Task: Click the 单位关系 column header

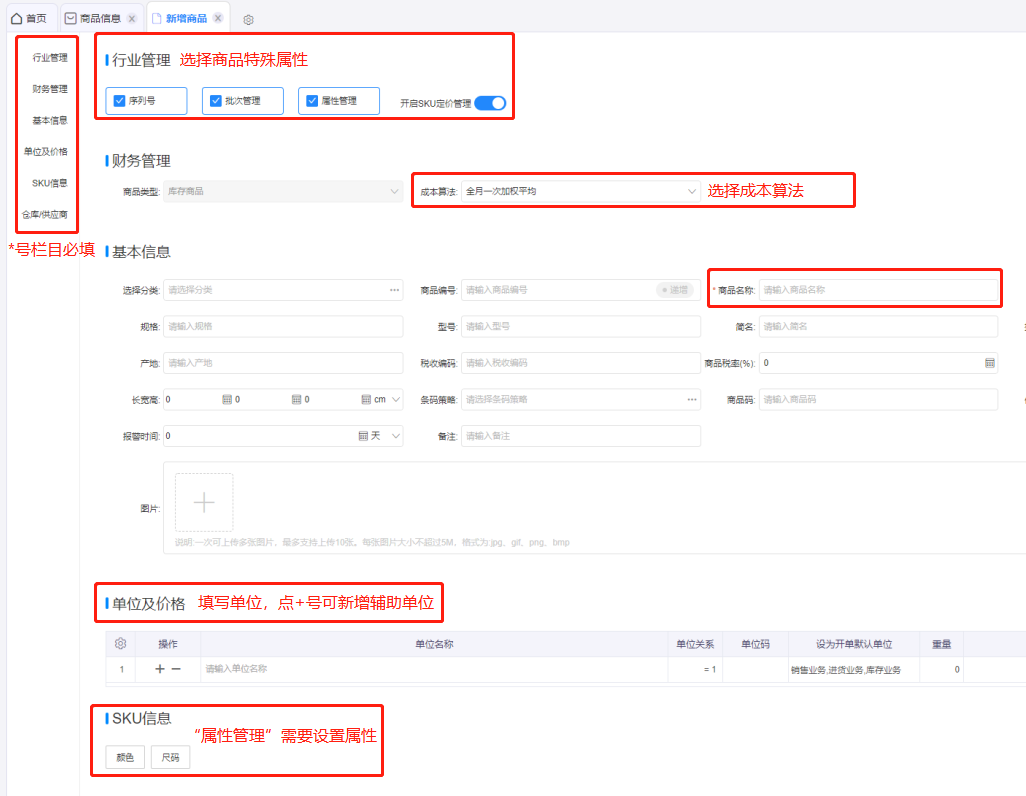Action: point(695,644)
